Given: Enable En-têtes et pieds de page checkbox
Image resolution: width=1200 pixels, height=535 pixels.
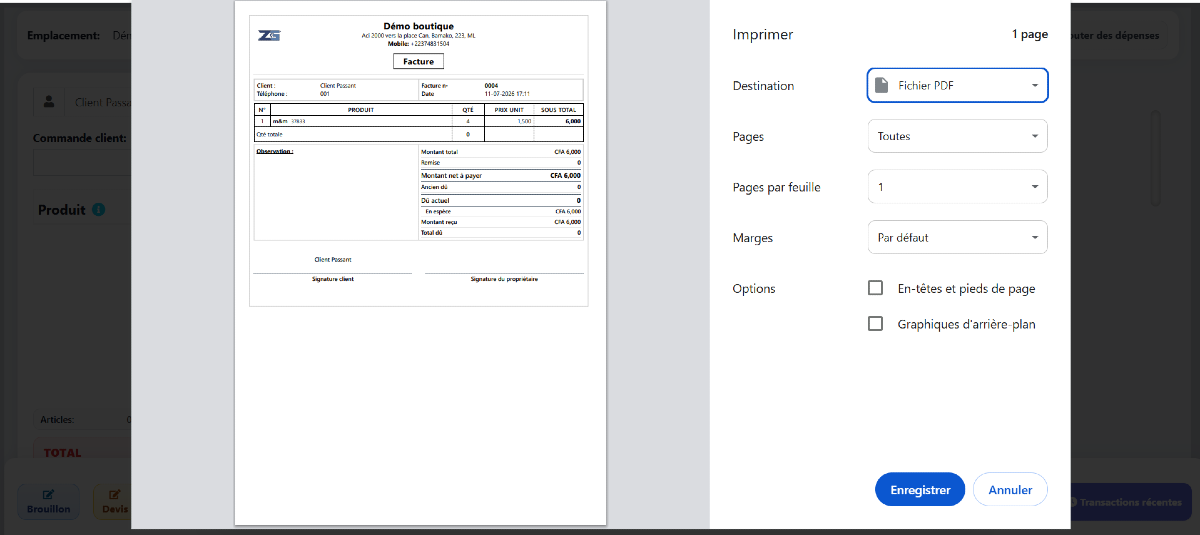Looking at the screenshot, I should coord(876,288).
